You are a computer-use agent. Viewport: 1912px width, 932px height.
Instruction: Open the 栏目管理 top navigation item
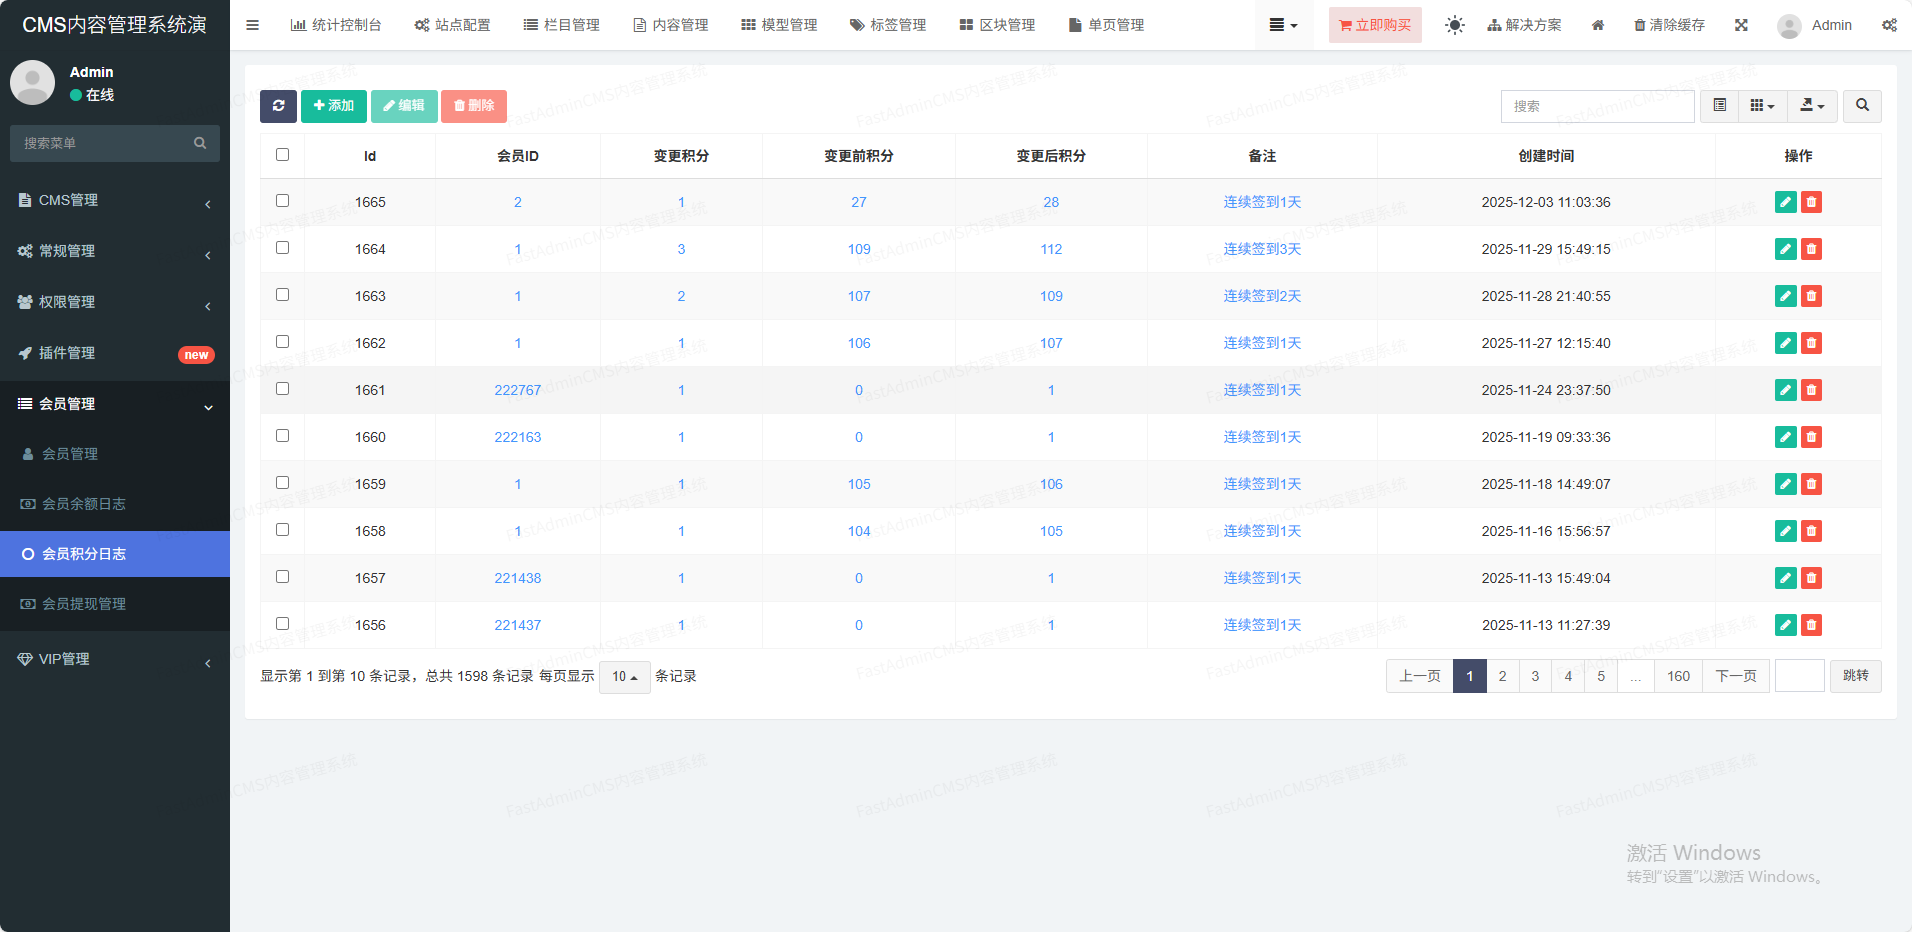click(562, 25)
